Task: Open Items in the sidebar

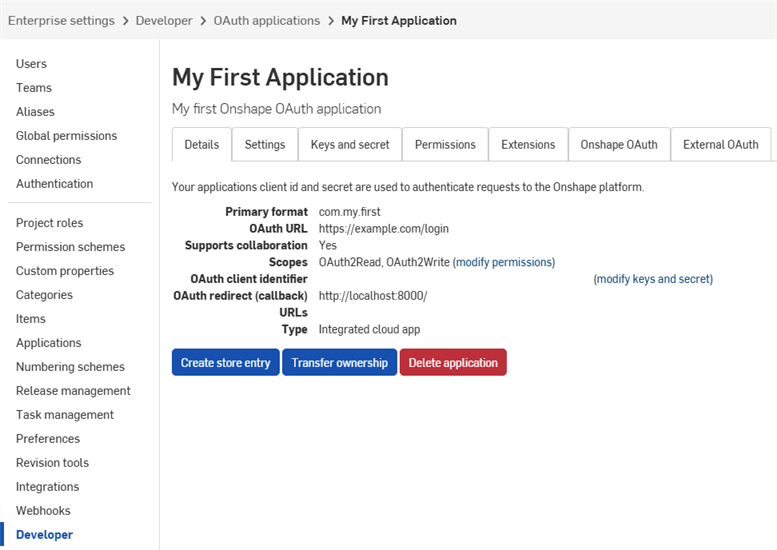Action: [31, 319]
